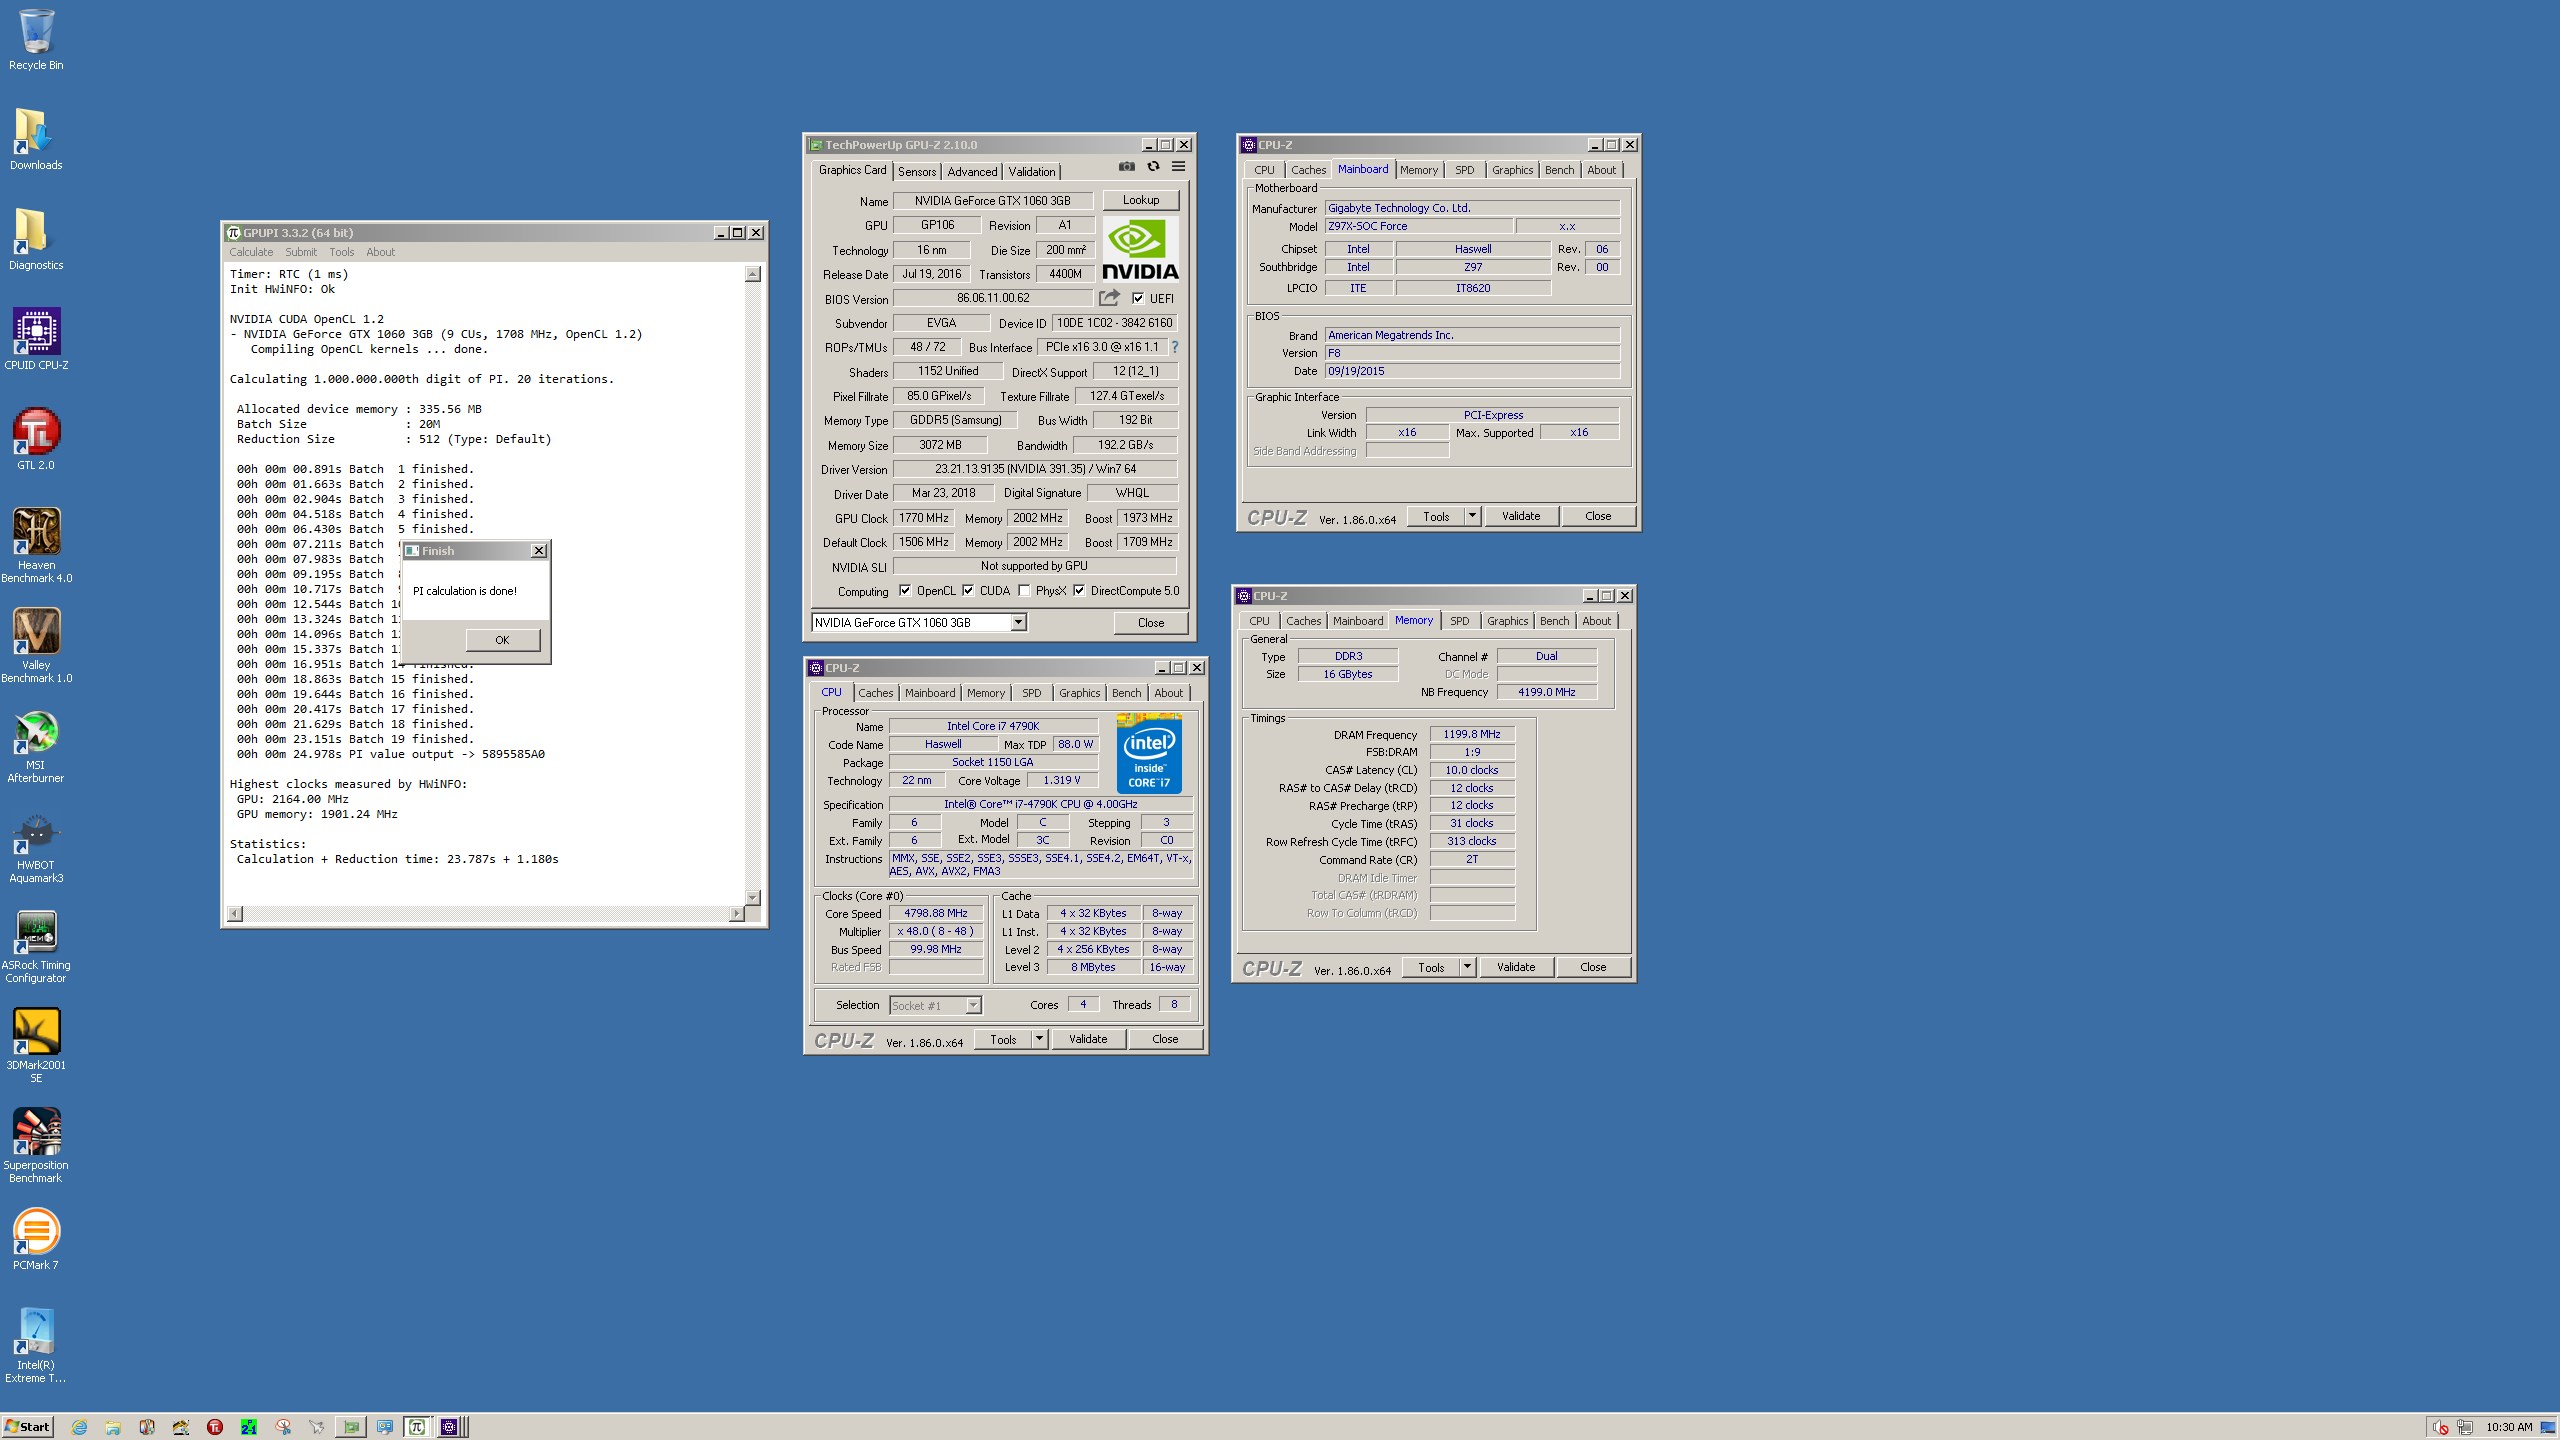The width and height of the screenshot is (2560, 1440).
Task: Click OK in the Finish dialog
Action: pyautogui.click(x=502, y=640)
